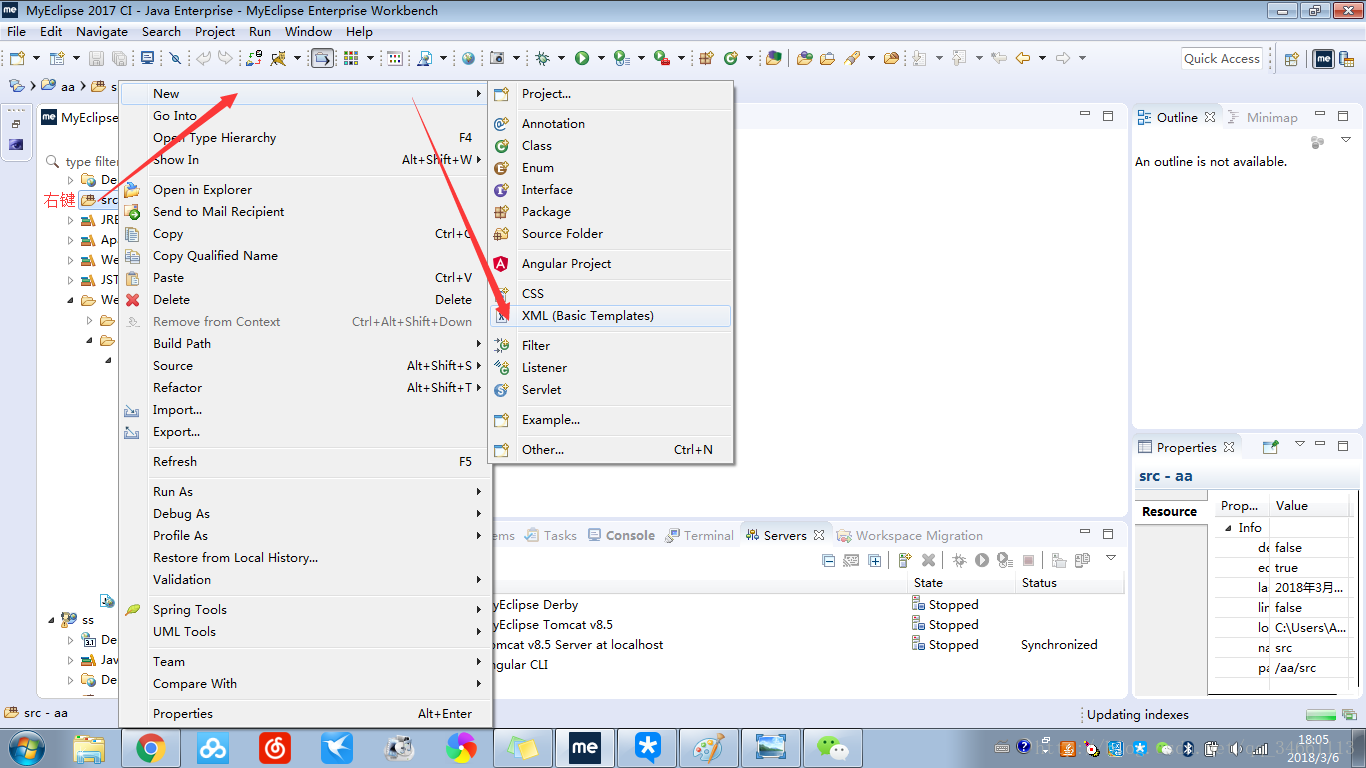
Task: Click the Undo arrow icon in toolbar
Action: pyautogui.click(x=203, y=58)
